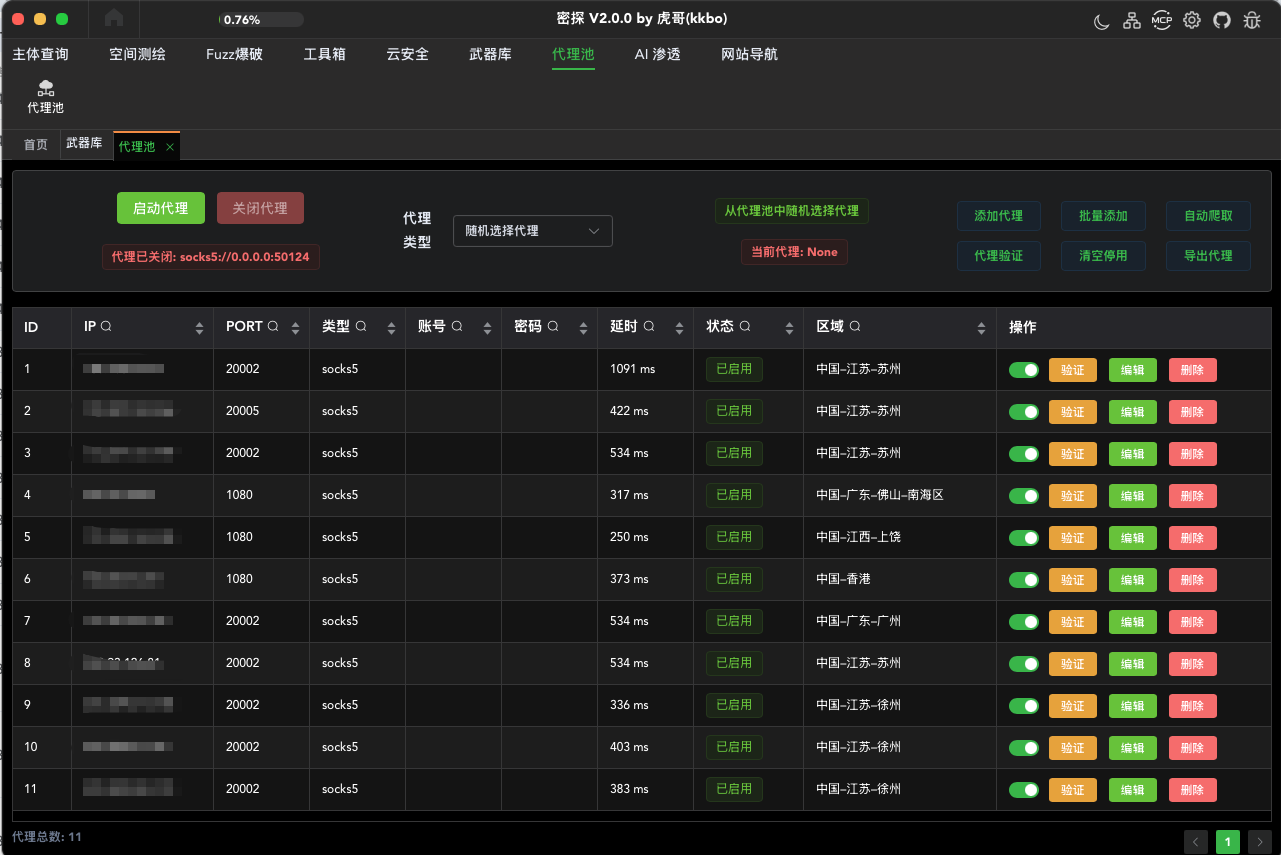Click 验证 button in row 10

[x=1073, y=748]
